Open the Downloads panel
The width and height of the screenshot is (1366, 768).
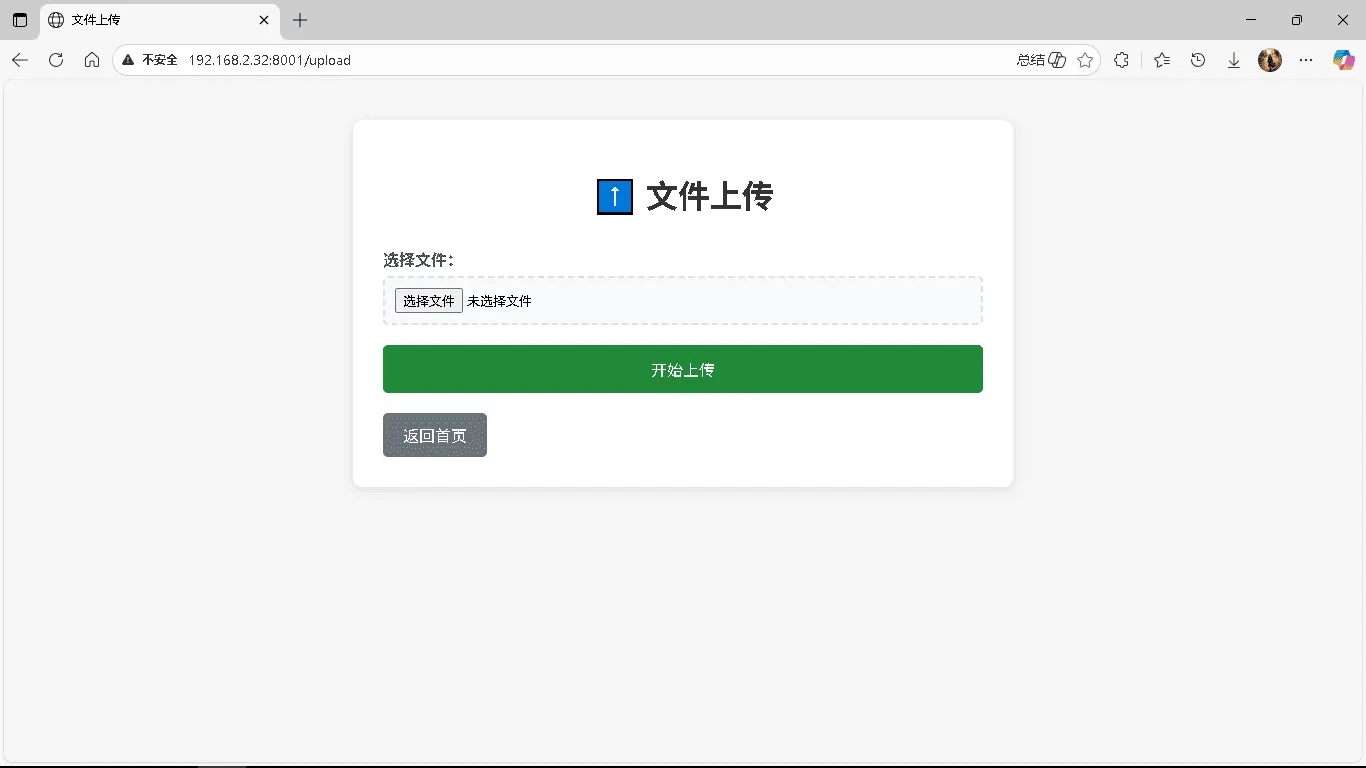pyautogui.click(x=1233, y=60)
